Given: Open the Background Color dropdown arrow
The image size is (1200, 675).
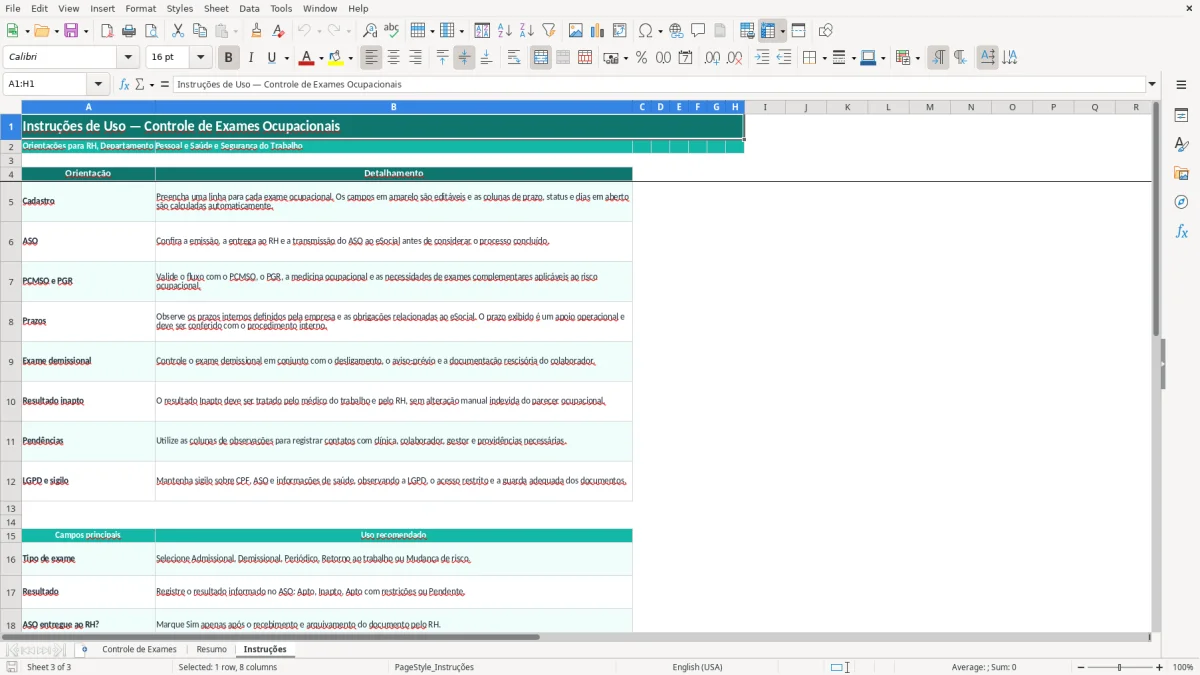Looking at the screenshot, I should [x=350, y=58].
